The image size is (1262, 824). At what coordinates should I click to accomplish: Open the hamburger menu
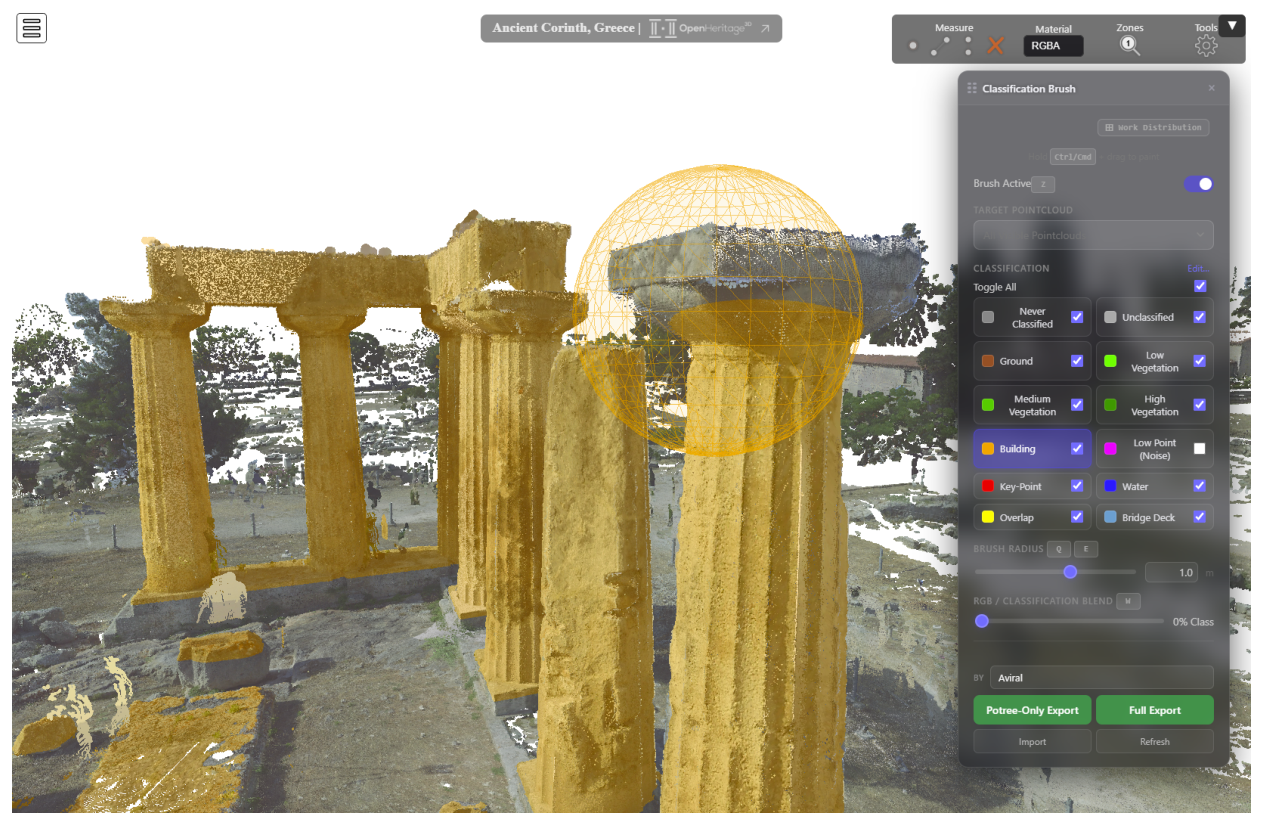click(x=32, y=28)
